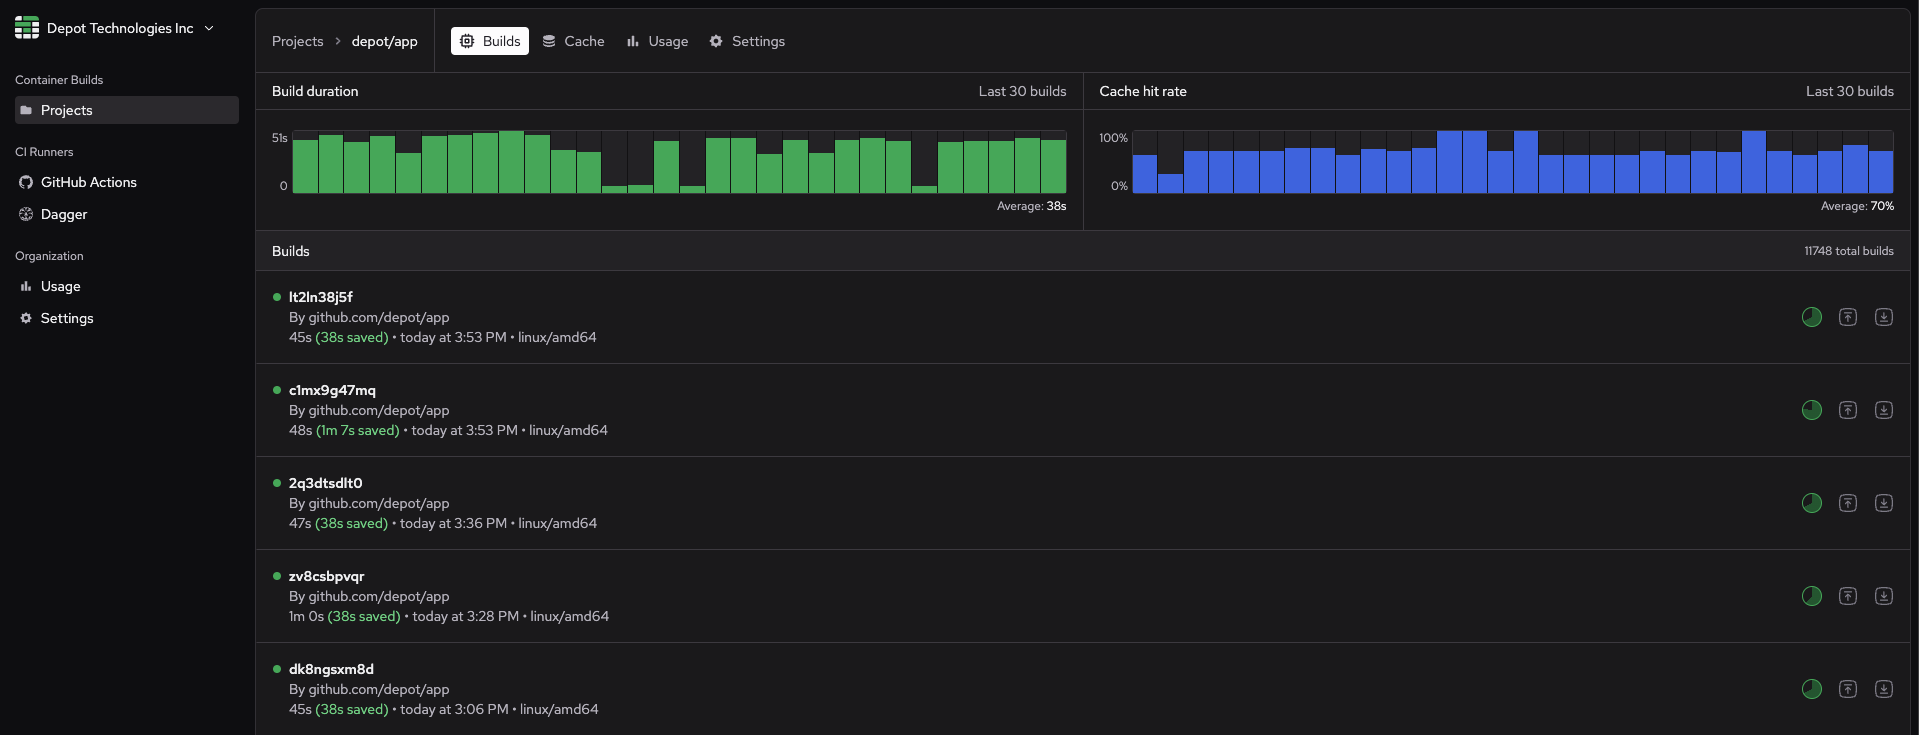Switch to the Cache tab
This screenshot has height=735, width=1919.
coord(573,41)
